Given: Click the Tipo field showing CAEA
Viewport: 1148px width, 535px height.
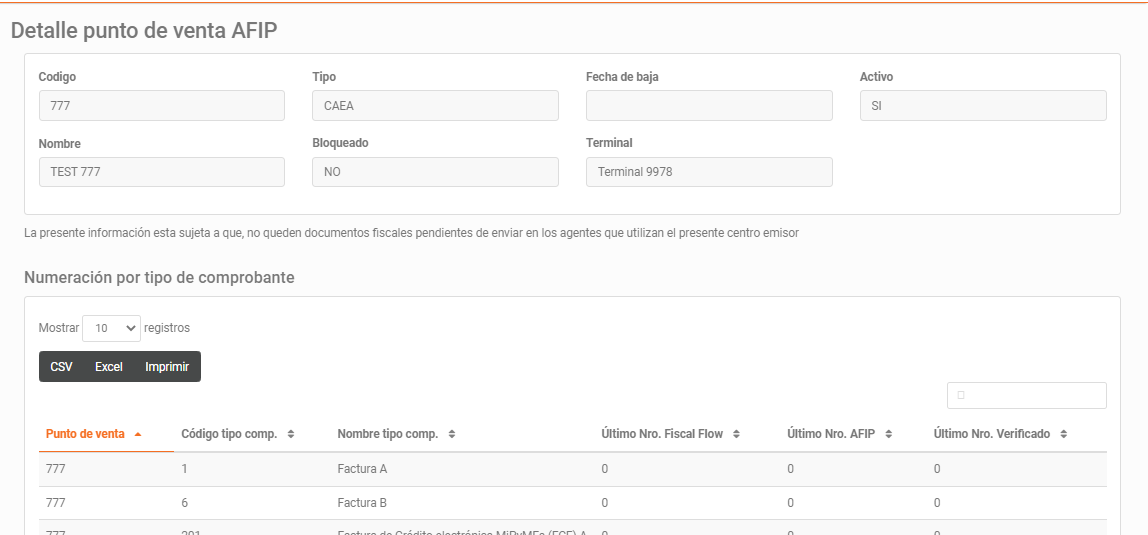Looking at the screenshot, I should click(436, 105).
